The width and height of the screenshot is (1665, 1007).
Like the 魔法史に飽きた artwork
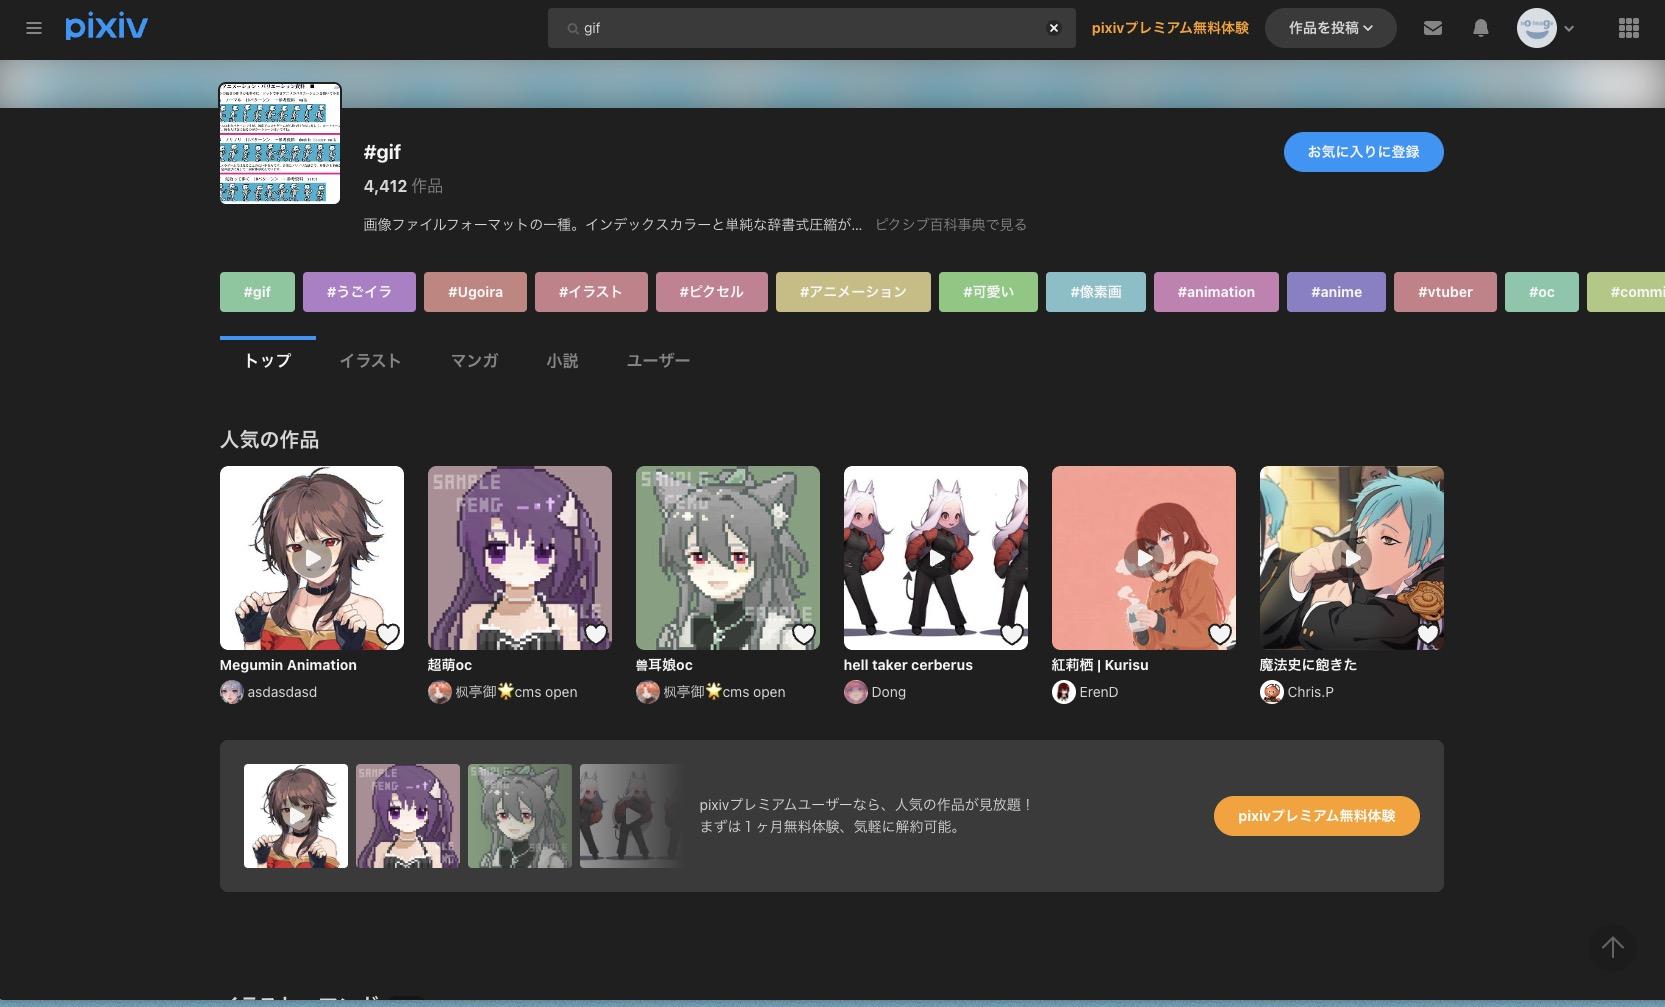pos(1428,634)
